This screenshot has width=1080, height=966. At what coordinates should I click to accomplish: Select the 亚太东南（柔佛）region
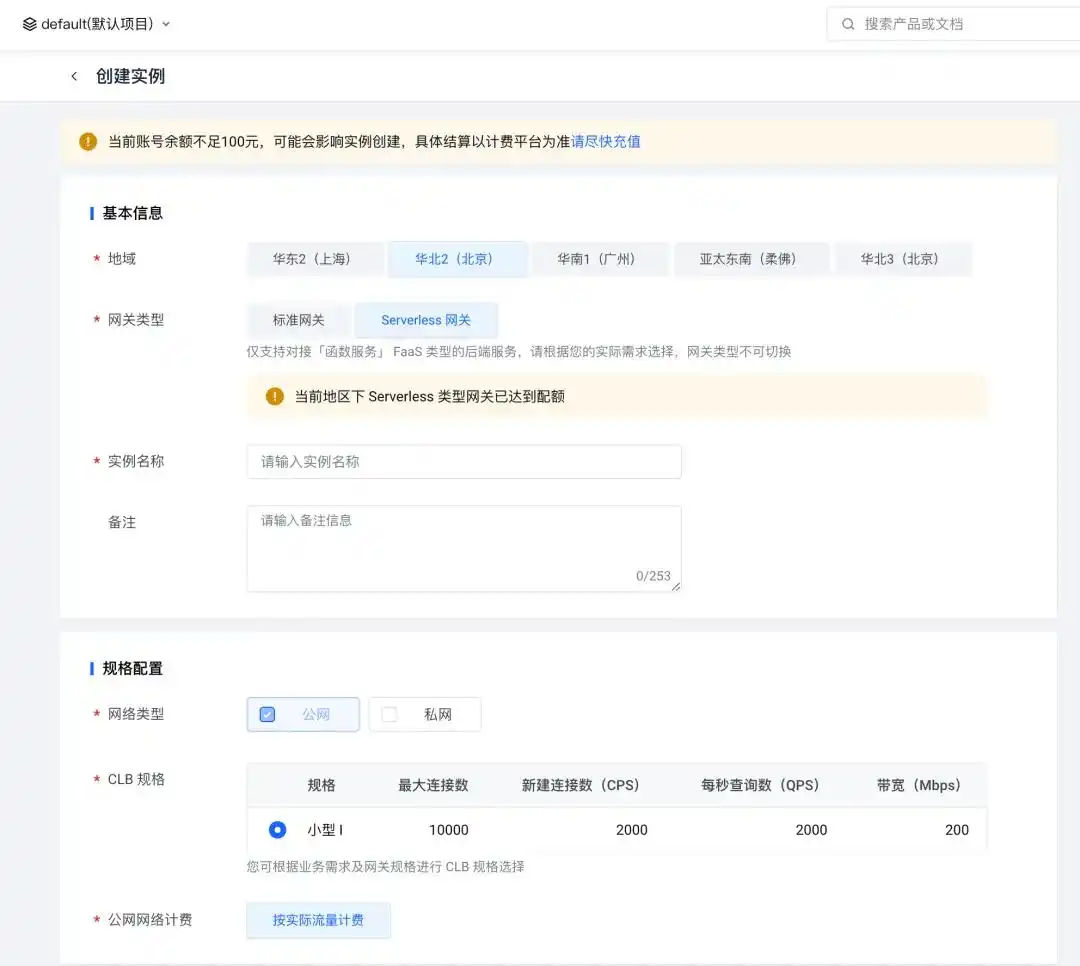pyautogui.click(x=752, y=258)
